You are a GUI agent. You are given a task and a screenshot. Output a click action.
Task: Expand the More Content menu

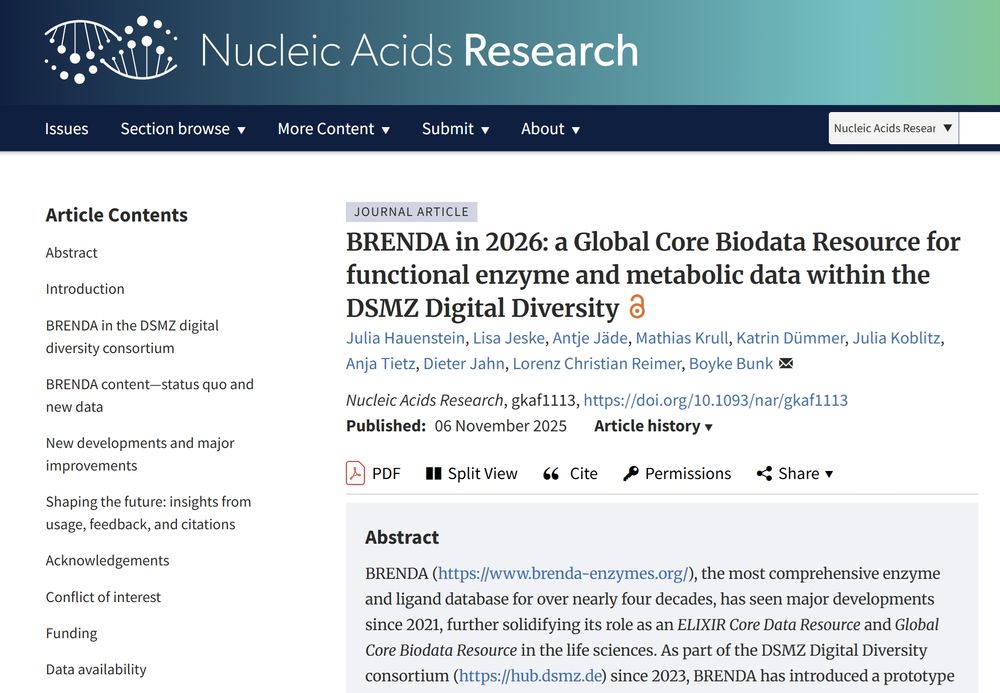[334, 129]
